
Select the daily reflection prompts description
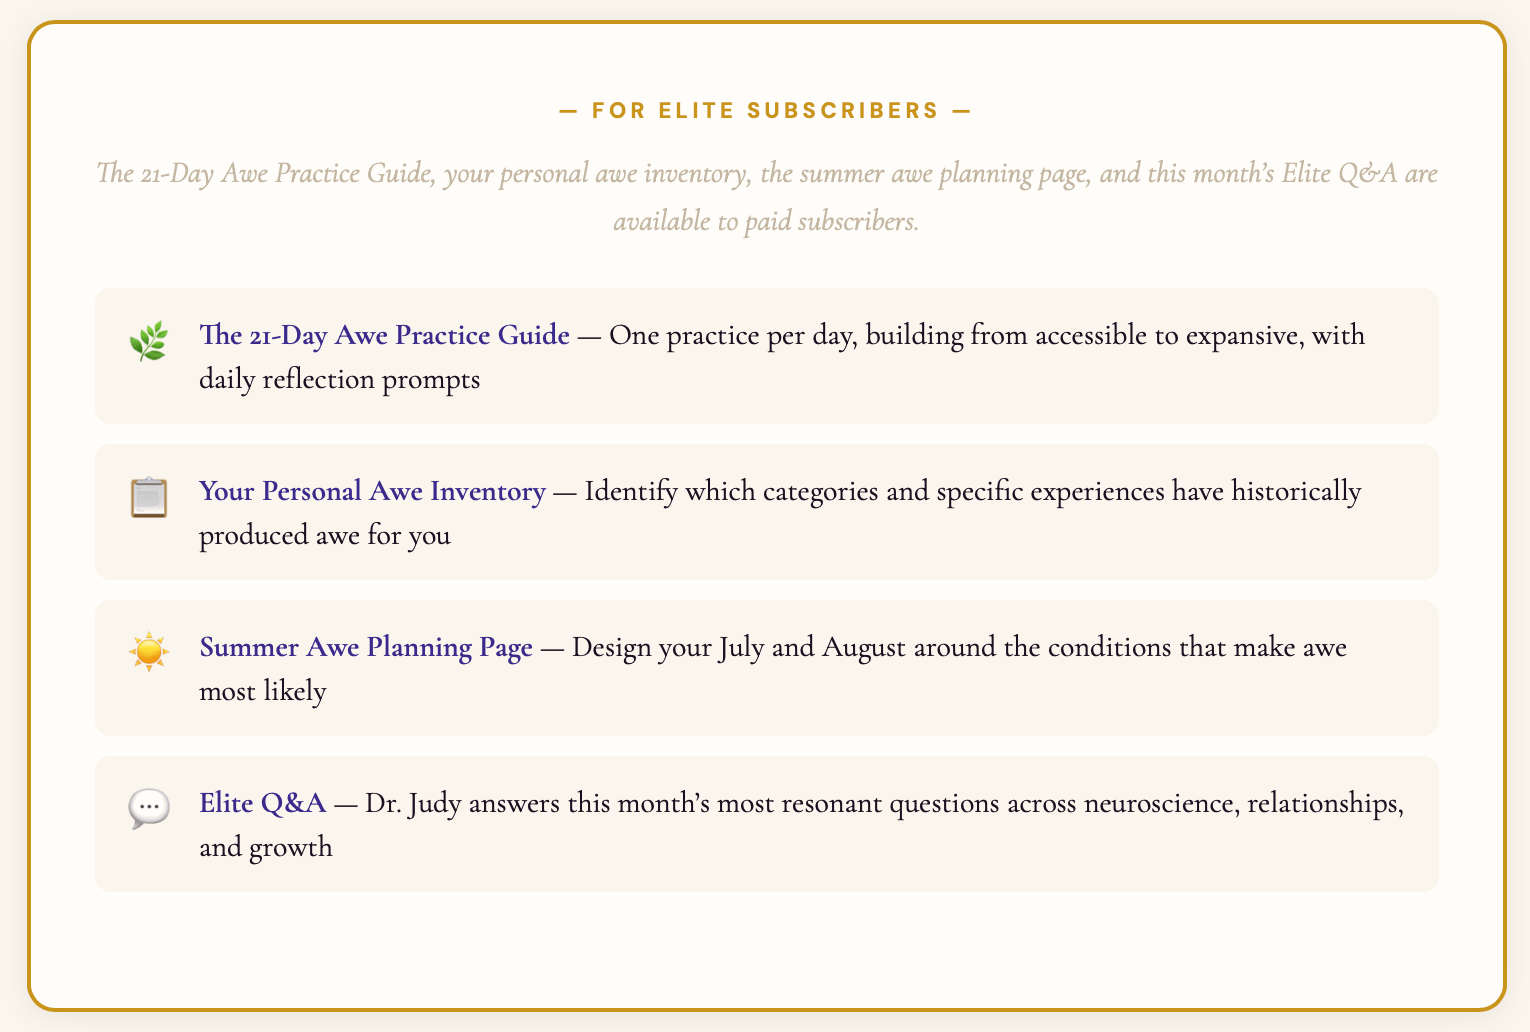tap(340, 380)
